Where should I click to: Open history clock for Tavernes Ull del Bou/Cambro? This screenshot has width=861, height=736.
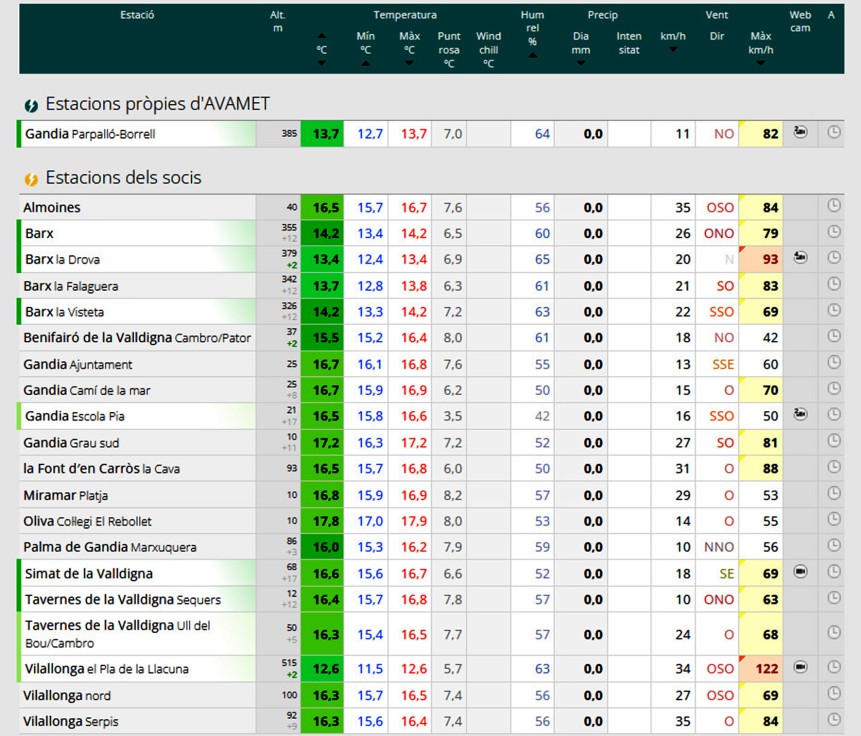(x=834, y=632)
